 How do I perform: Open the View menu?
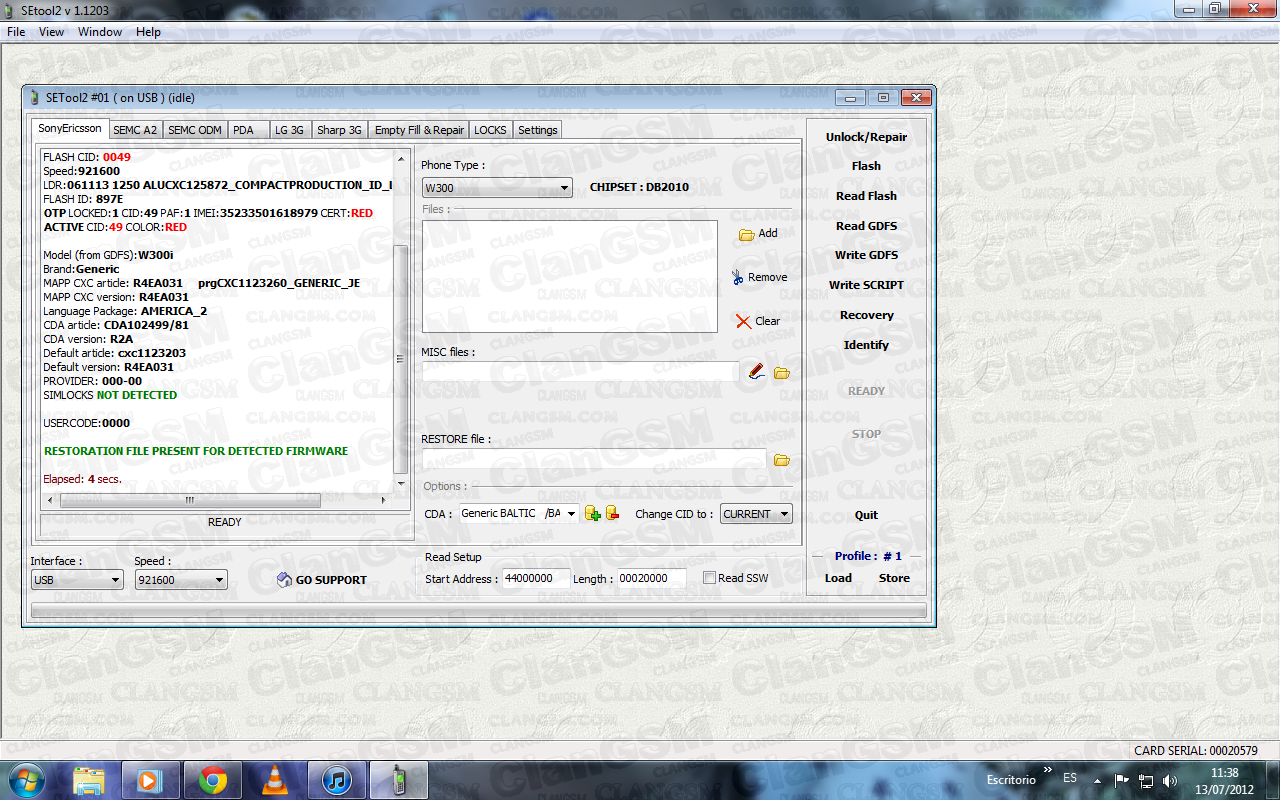(x=51, y=32)
